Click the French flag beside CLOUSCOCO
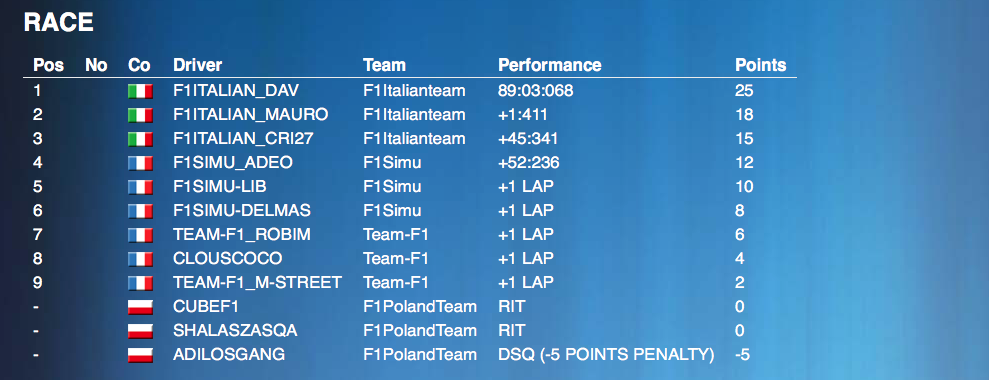Image resolution: width=989 pixels, height=380 pixels. (x=140, y=259)
